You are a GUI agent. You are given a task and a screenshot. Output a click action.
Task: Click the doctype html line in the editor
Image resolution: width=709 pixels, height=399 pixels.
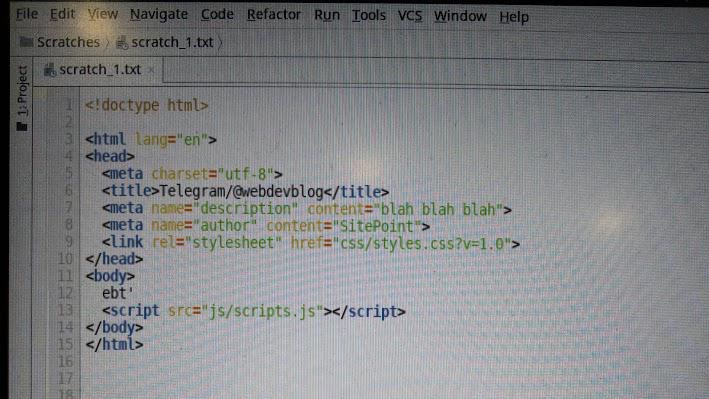click(147, 105)
